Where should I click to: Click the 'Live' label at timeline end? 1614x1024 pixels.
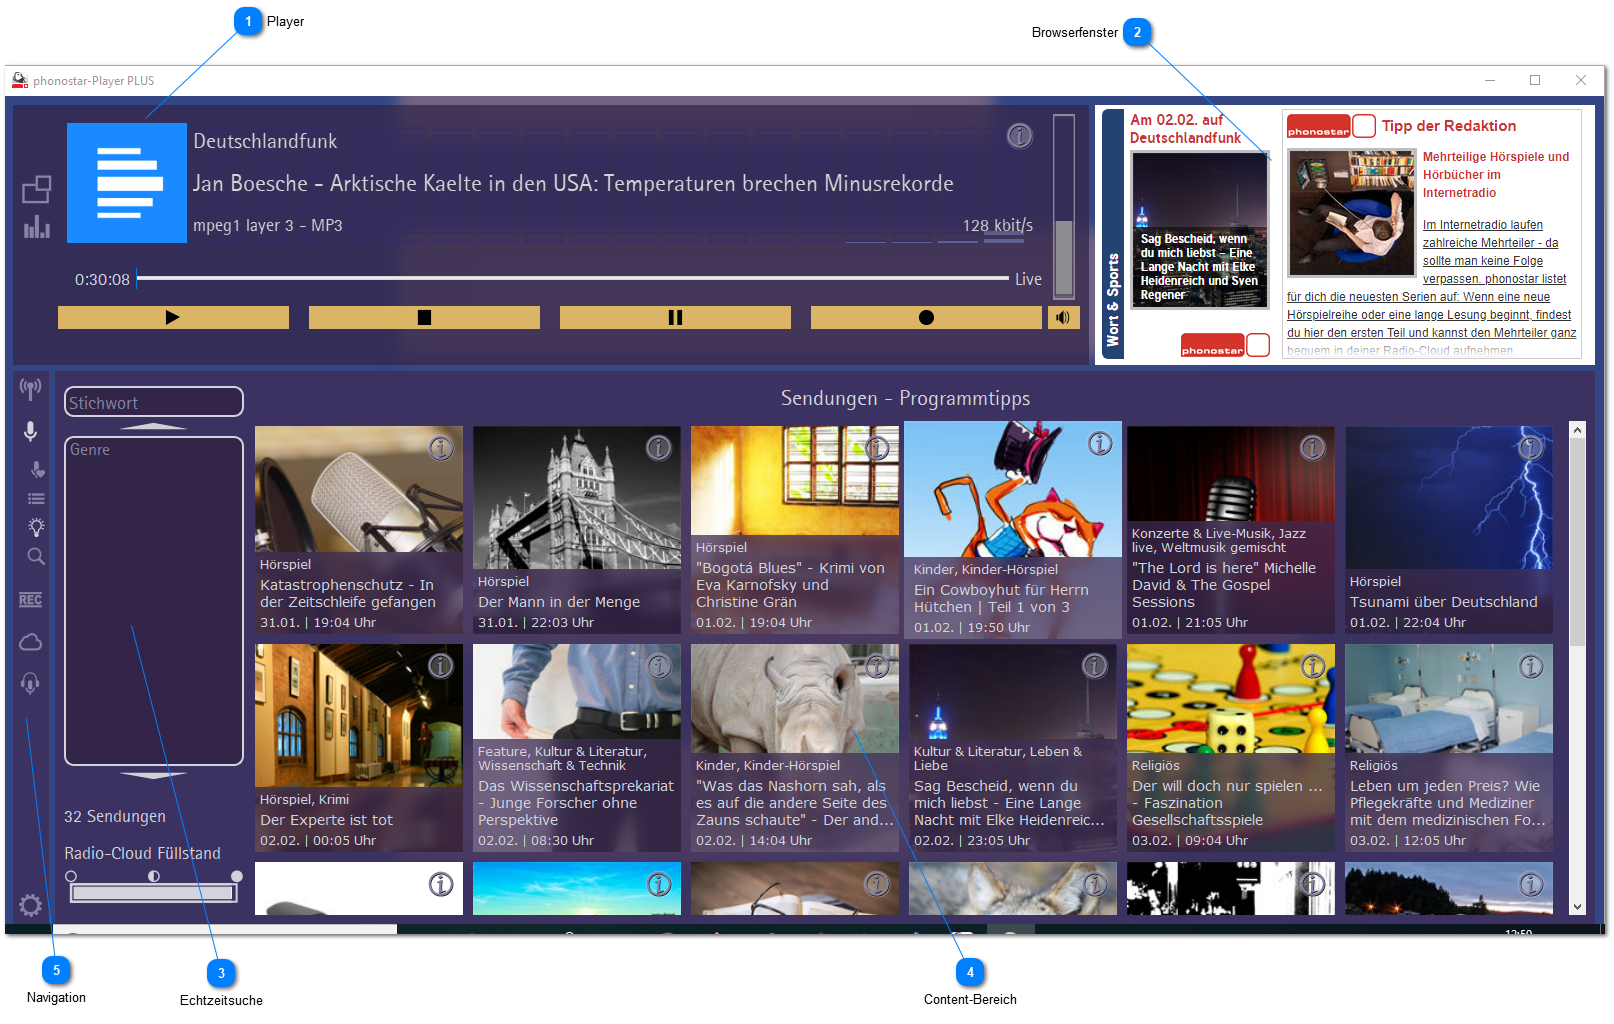[1028, 279]
